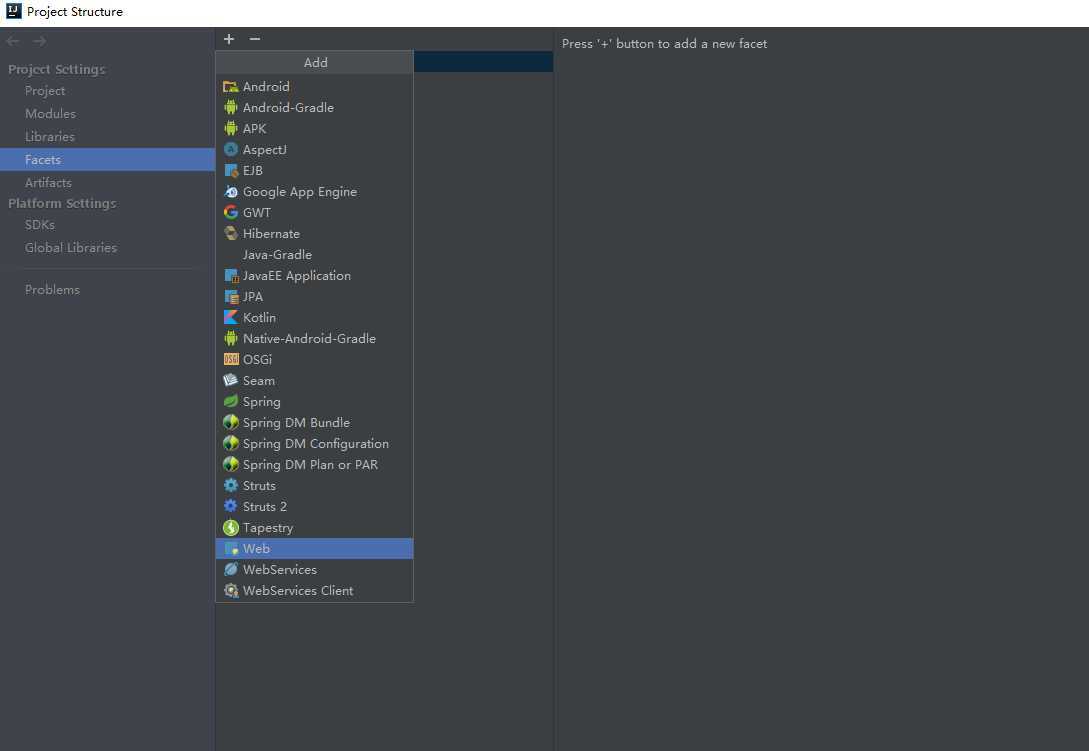
Task: Select Spring DM Configuration entry
Action: 314,444
